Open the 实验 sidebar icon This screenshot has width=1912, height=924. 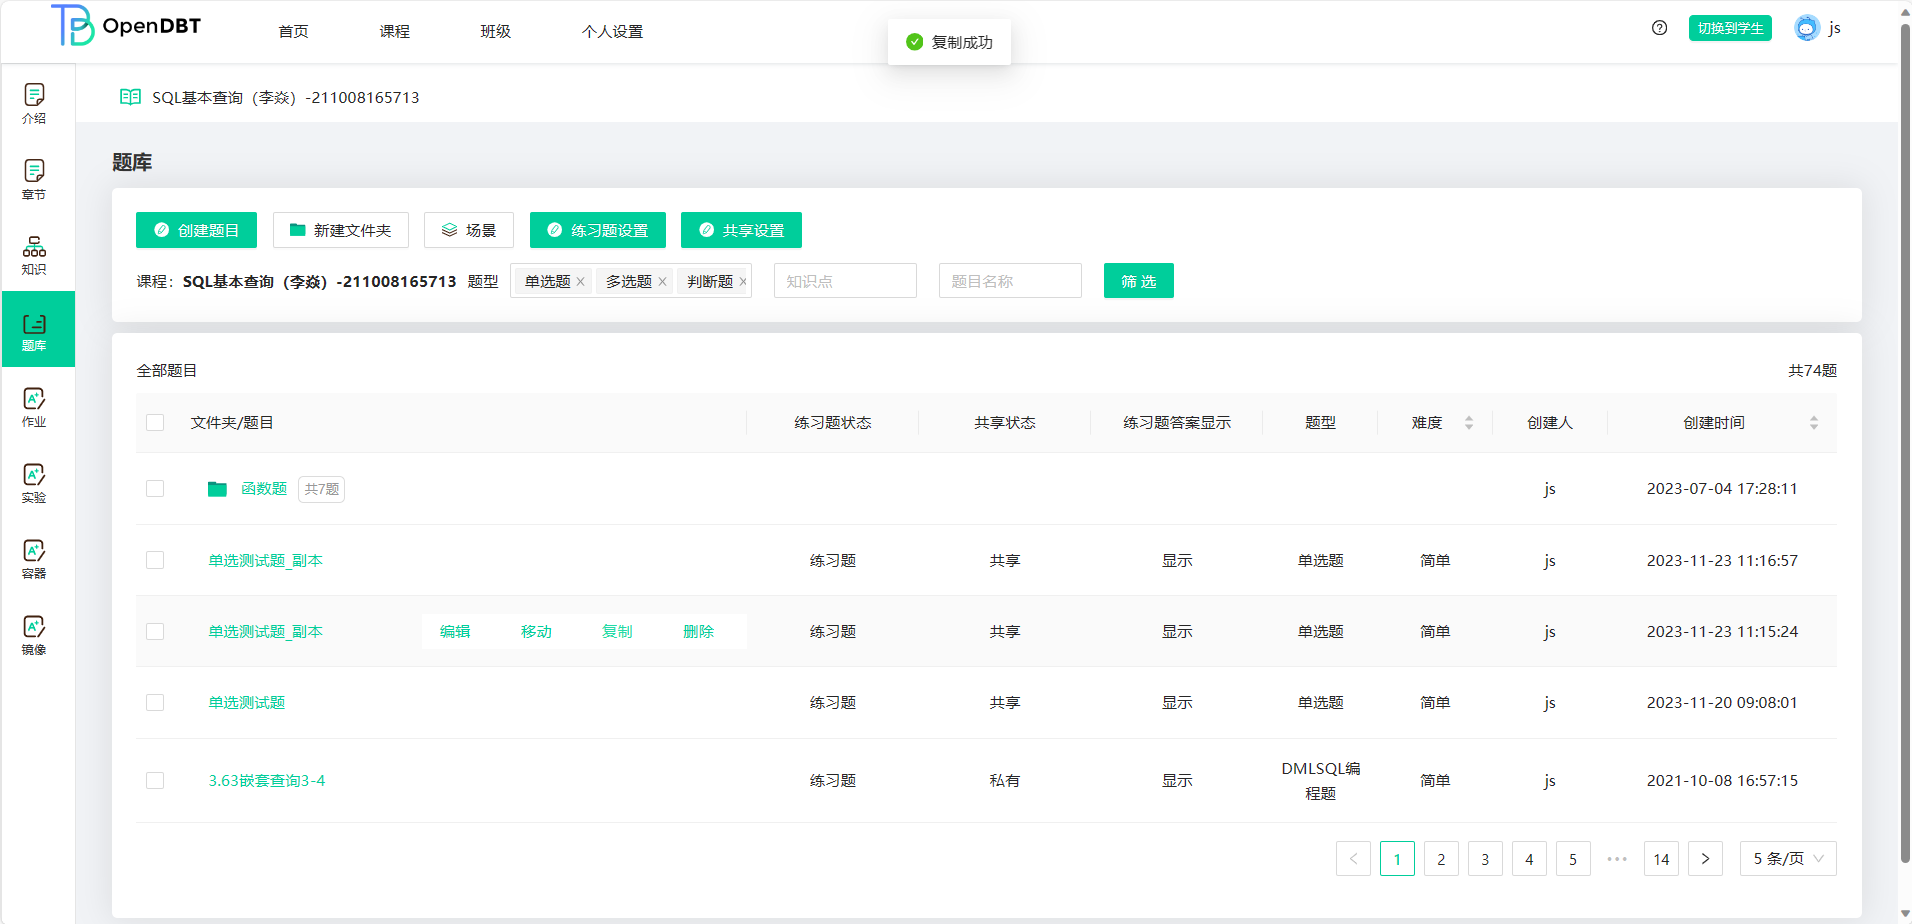[34, 483]
